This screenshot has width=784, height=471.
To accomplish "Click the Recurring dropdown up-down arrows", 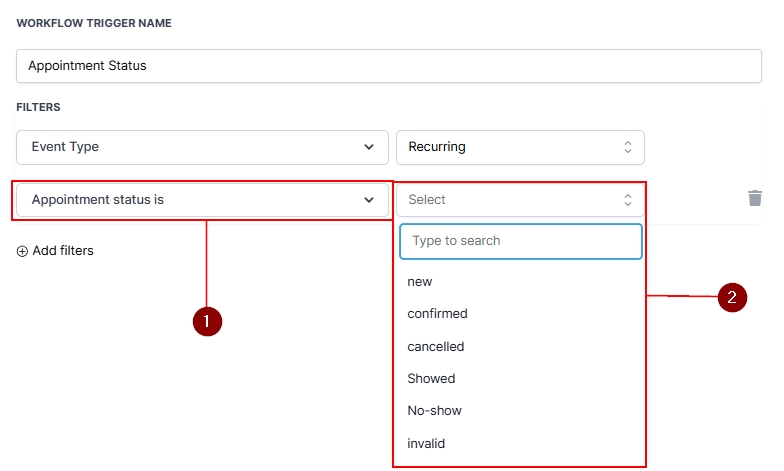I will point(628,147).
